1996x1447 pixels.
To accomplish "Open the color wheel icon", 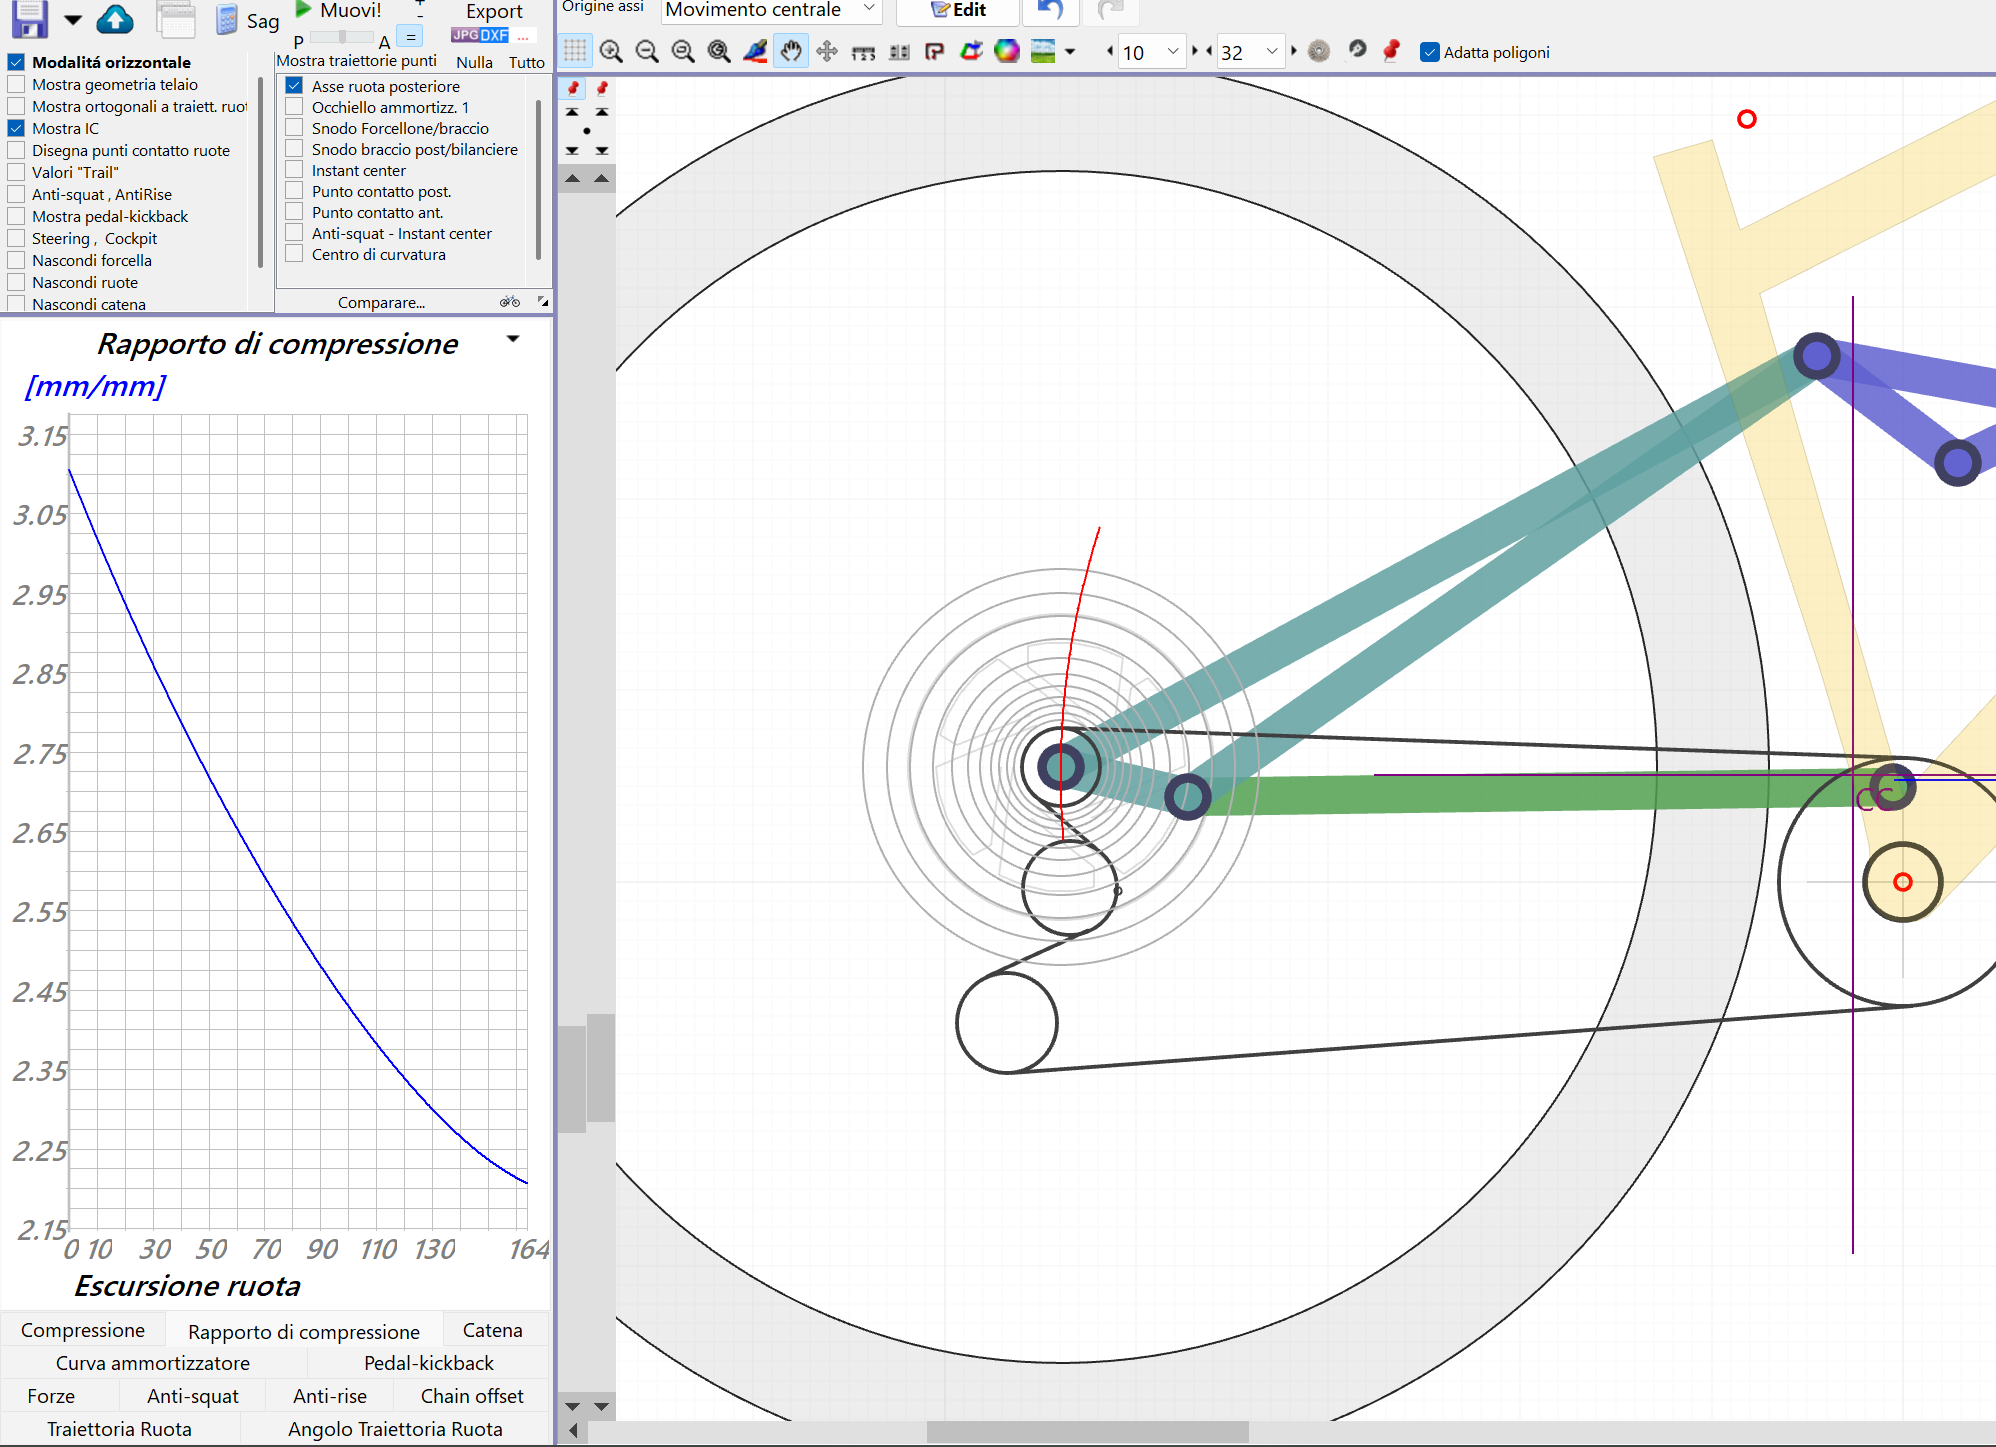I will click(1007, 51).
